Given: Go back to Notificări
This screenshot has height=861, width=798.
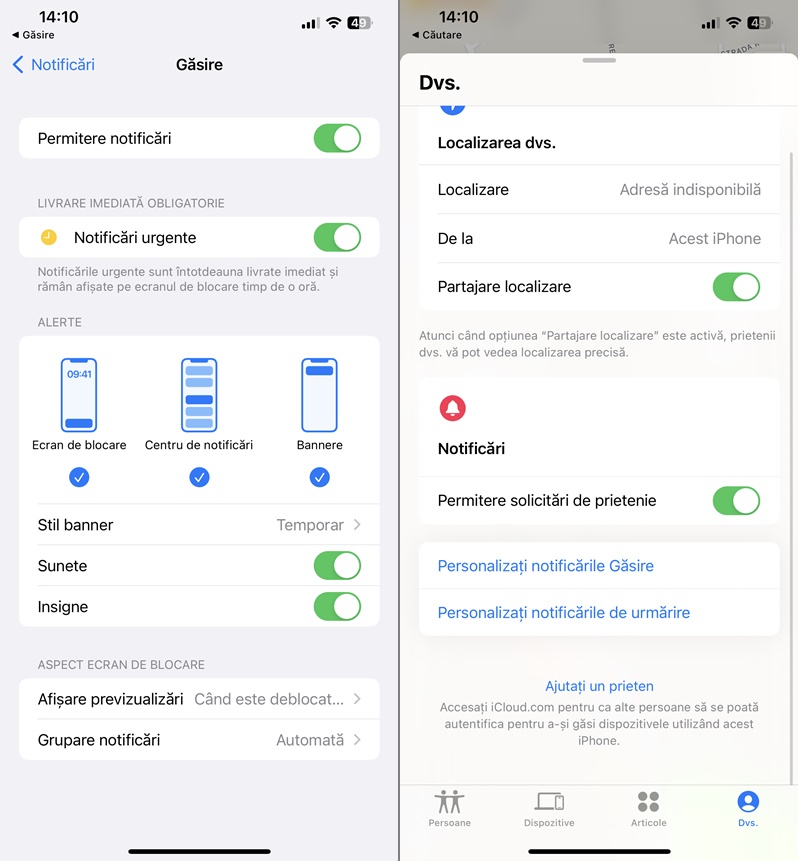Looking at the screenshot, I should coord(53,65).
